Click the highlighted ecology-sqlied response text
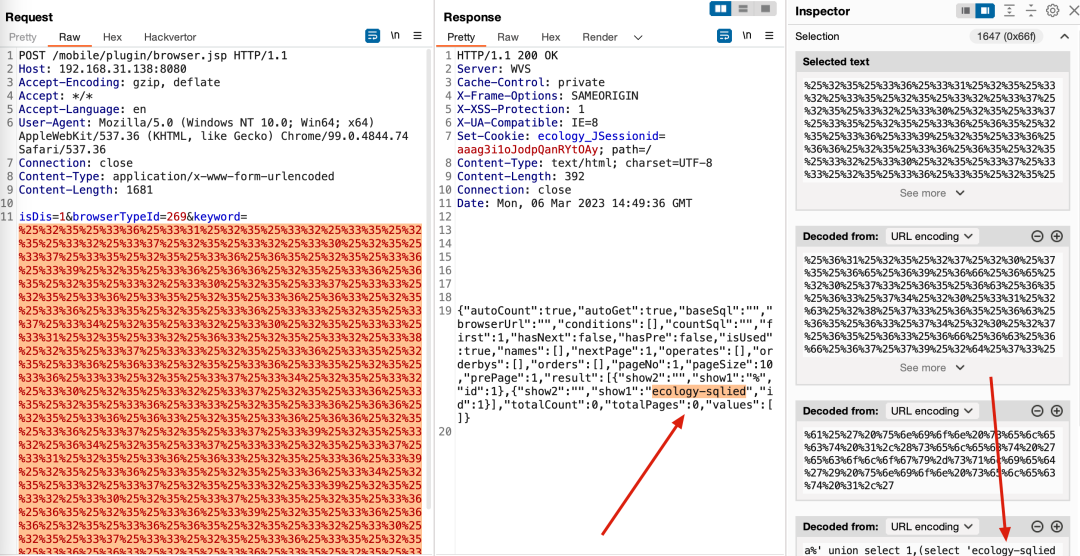 [698, 391]
